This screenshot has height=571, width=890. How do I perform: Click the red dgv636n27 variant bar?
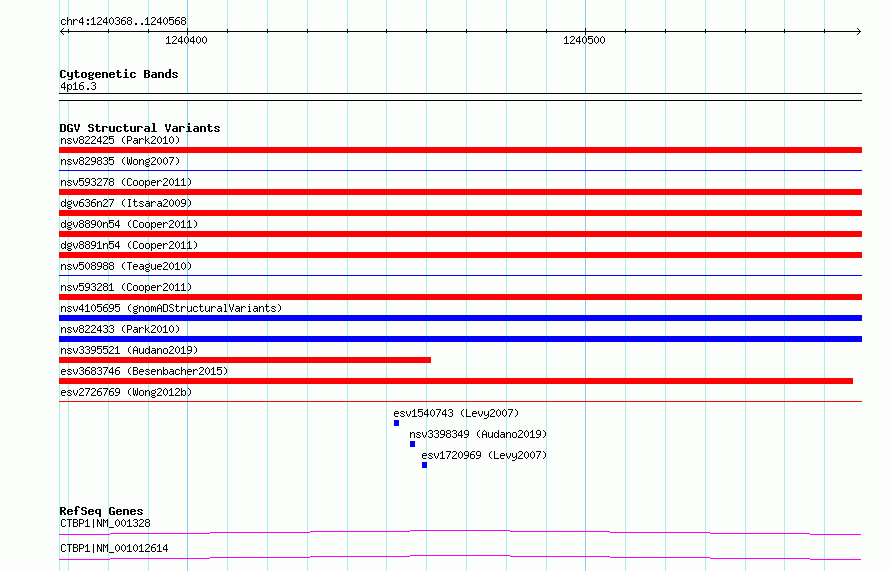460,213
